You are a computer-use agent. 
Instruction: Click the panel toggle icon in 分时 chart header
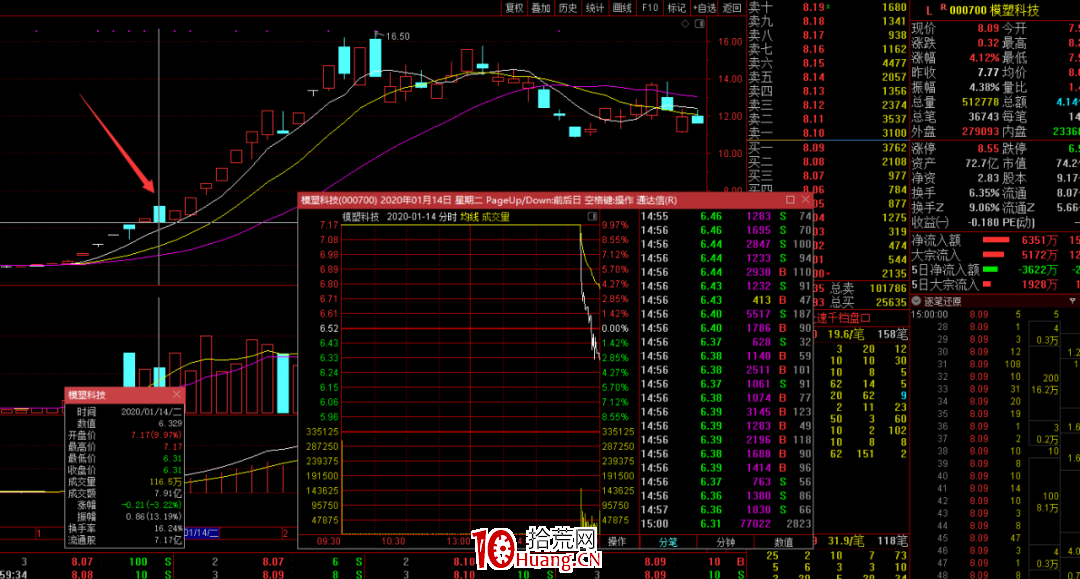[592, 216]
